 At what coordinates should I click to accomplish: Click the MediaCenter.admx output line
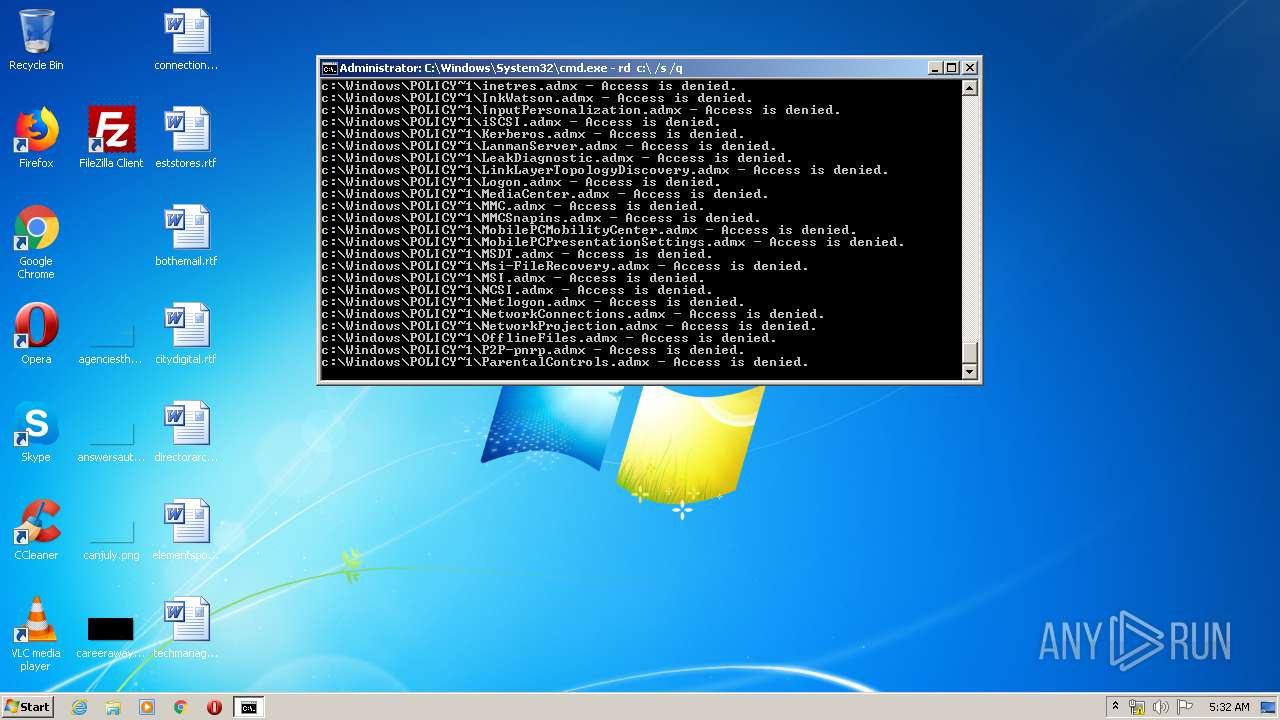tap(545, 194)
